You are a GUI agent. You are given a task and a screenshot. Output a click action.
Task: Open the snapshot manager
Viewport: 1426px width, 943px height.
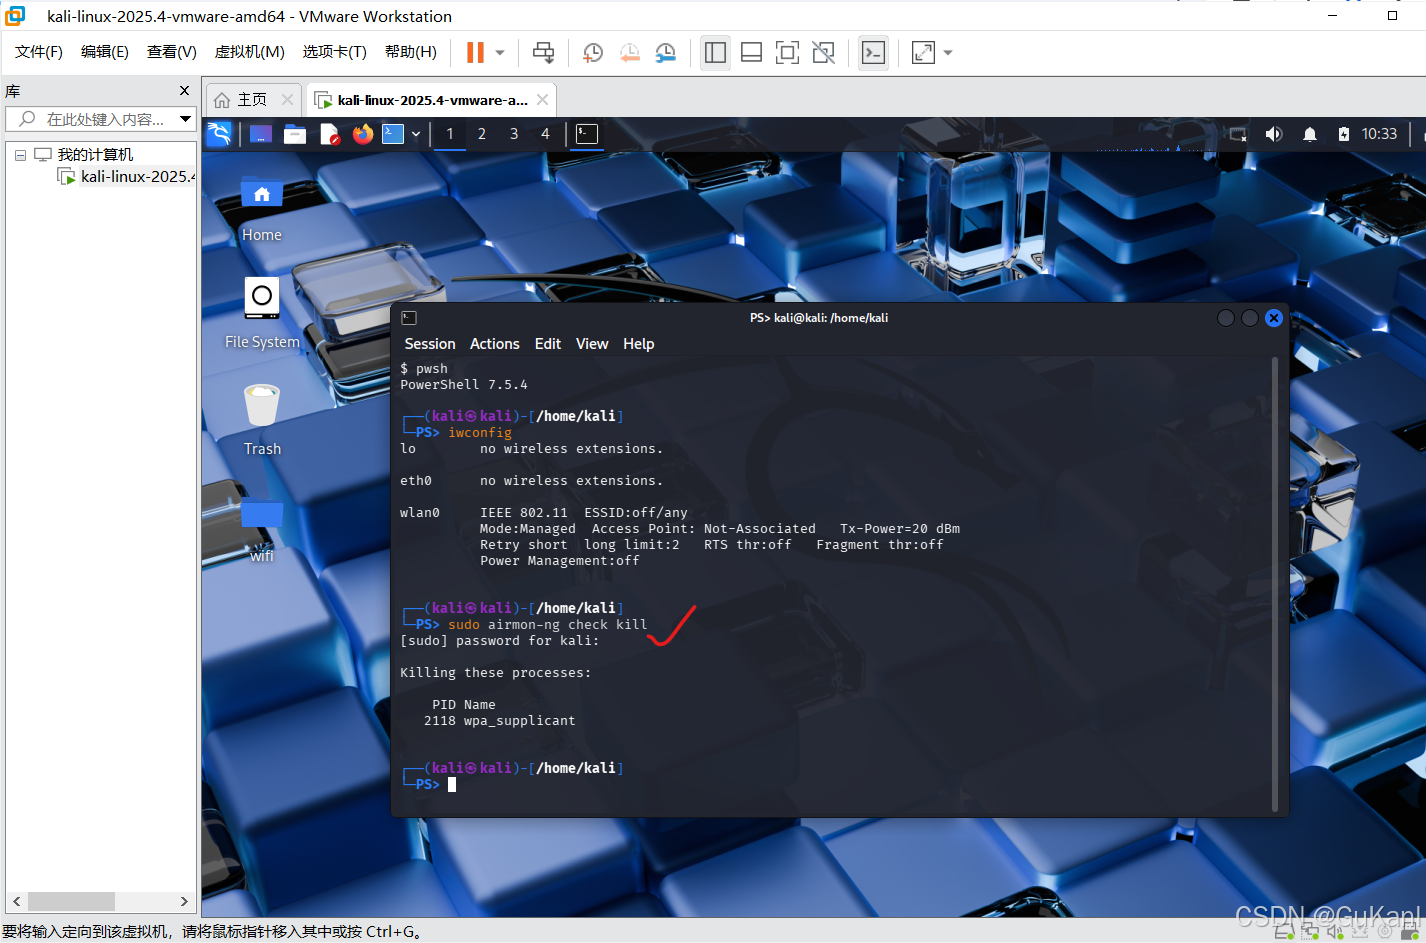(665, 52)
